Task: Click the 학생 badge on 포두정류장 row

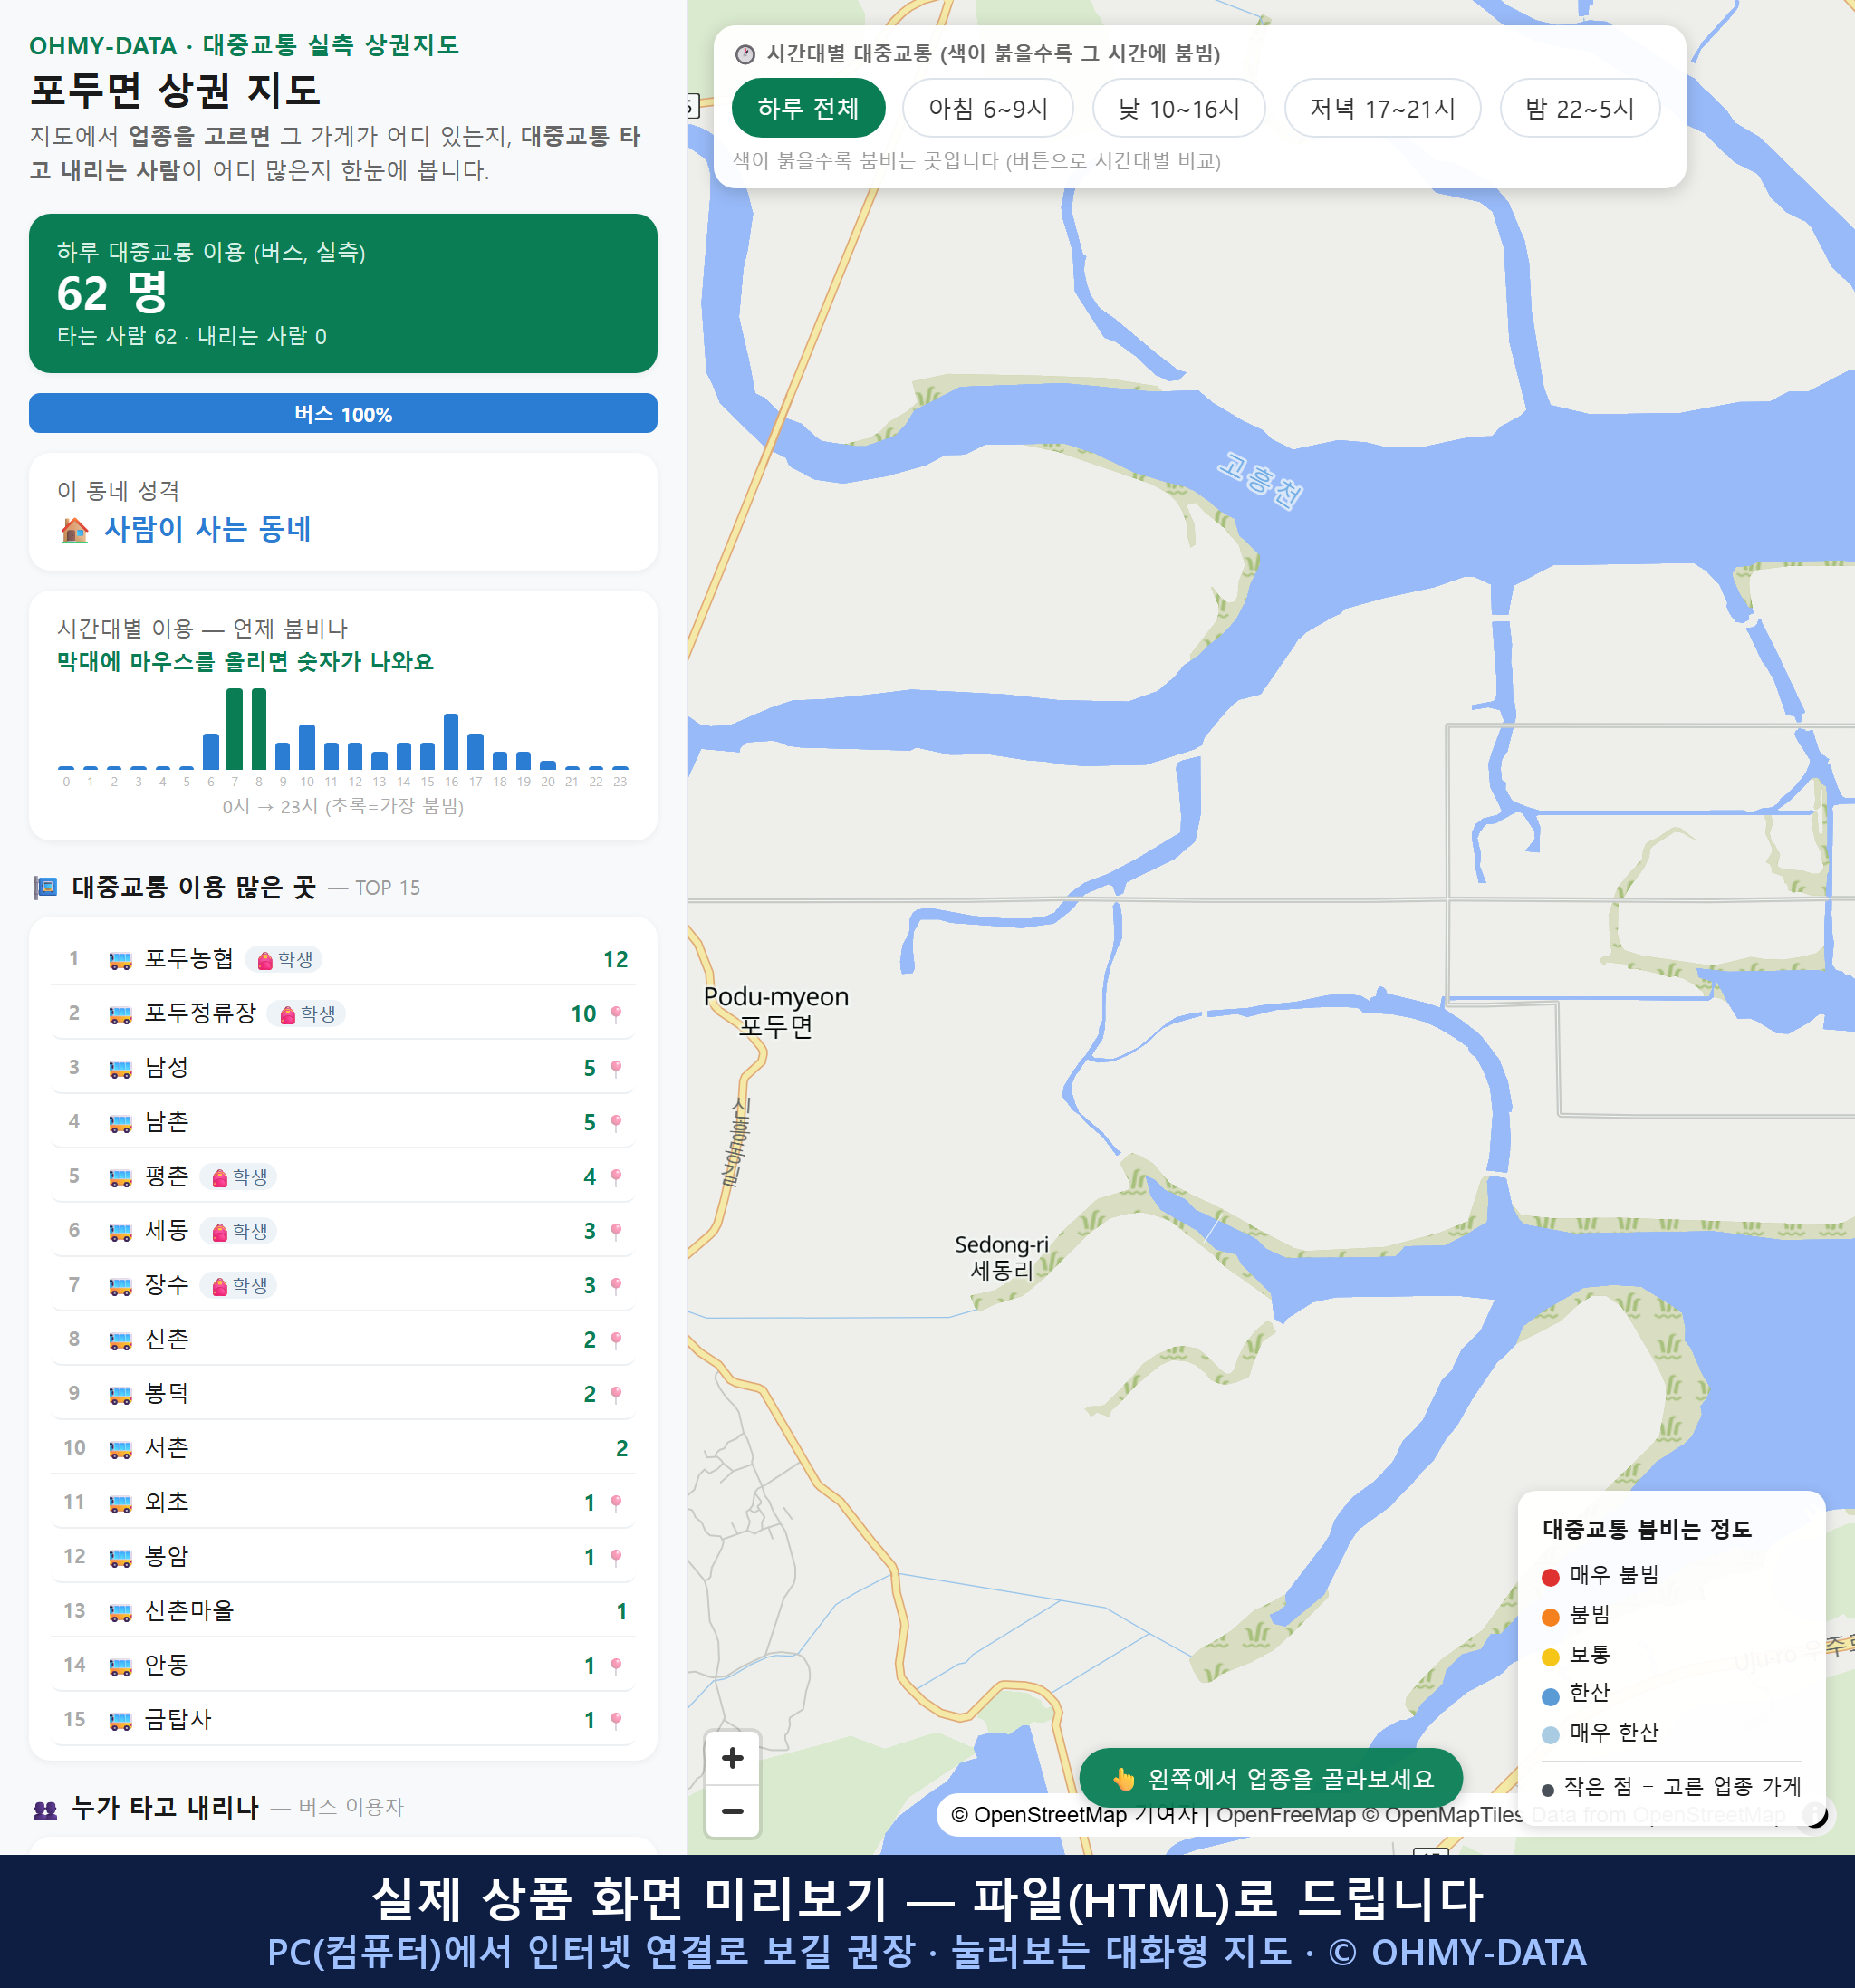Action: pos(307,1014)
